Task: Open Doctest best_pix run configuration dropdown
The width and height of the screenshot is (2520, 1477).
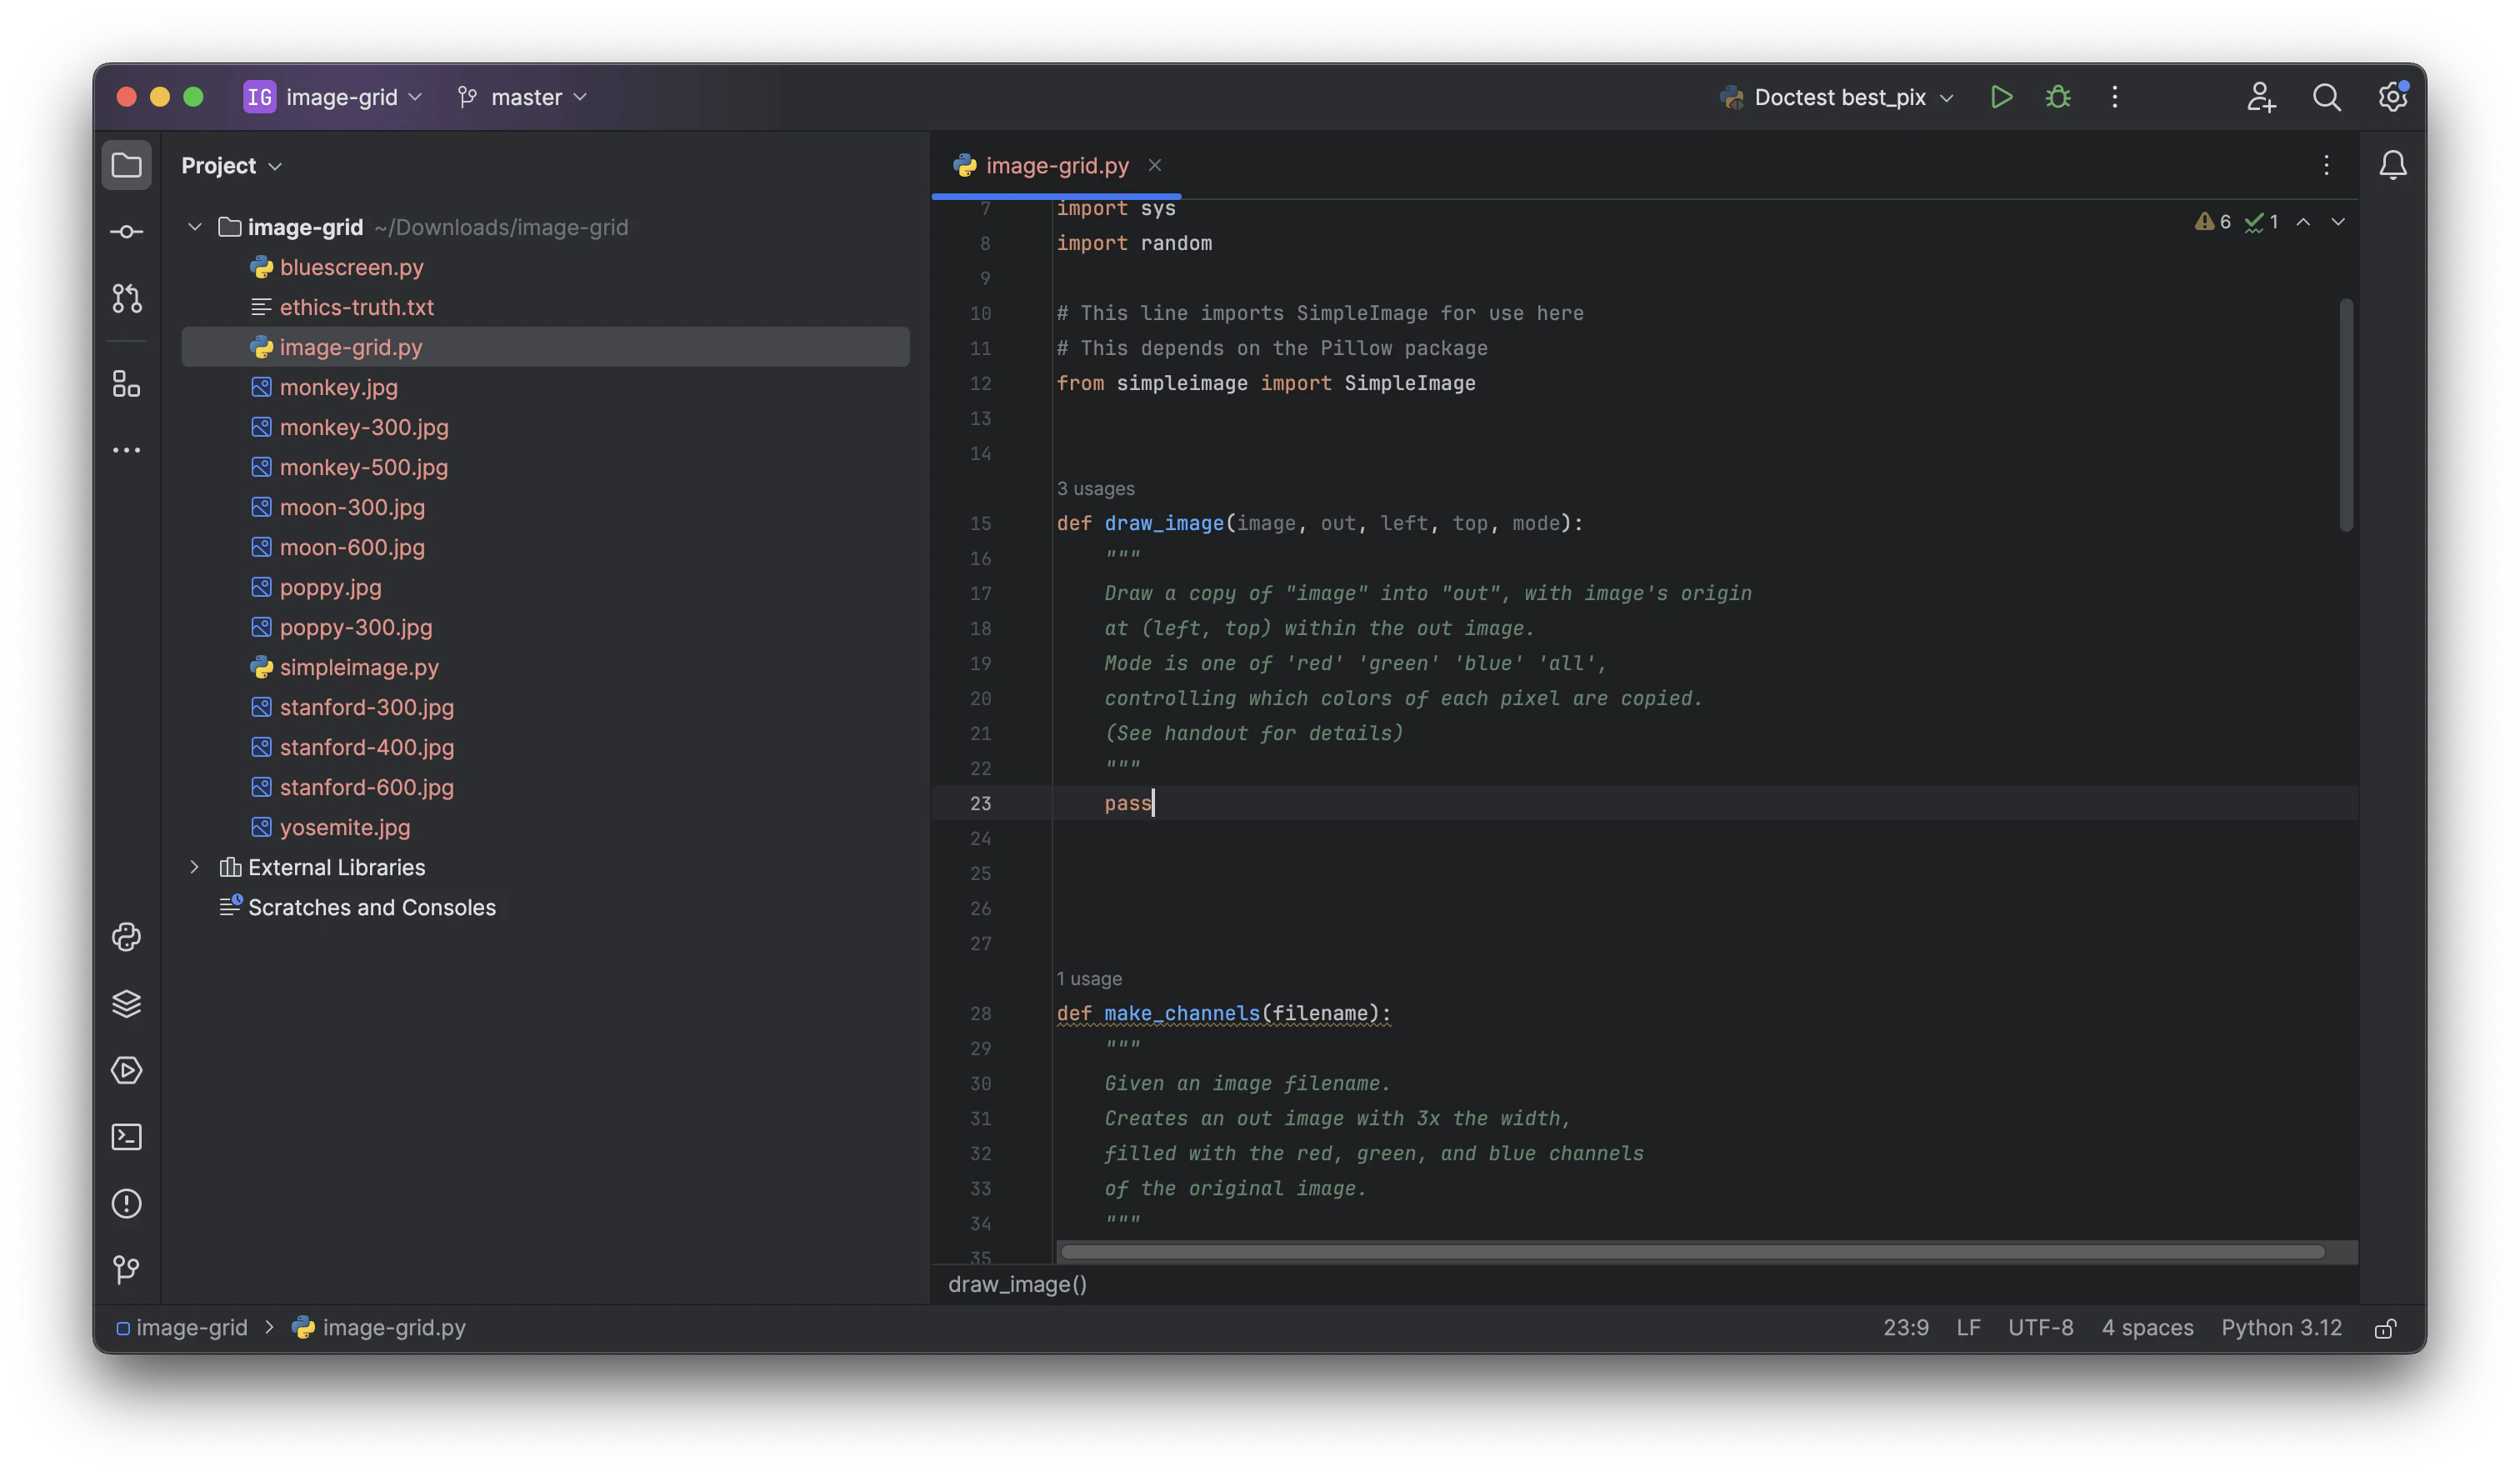Action: point(1838,97)
